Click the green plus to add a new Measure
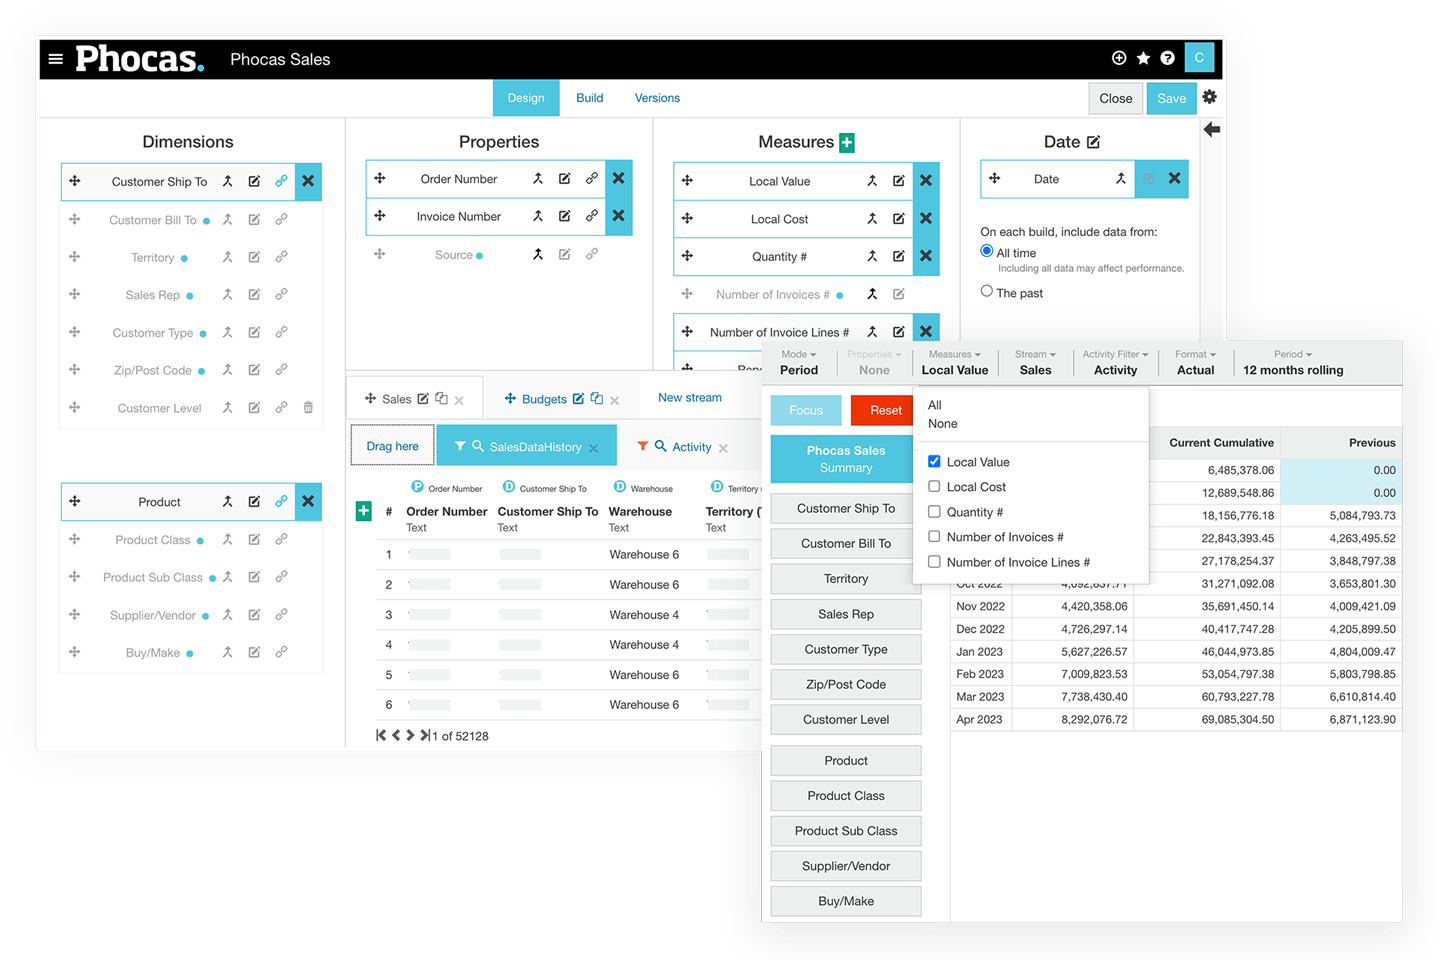The image size is (1440, 960). tap(847, 142)
